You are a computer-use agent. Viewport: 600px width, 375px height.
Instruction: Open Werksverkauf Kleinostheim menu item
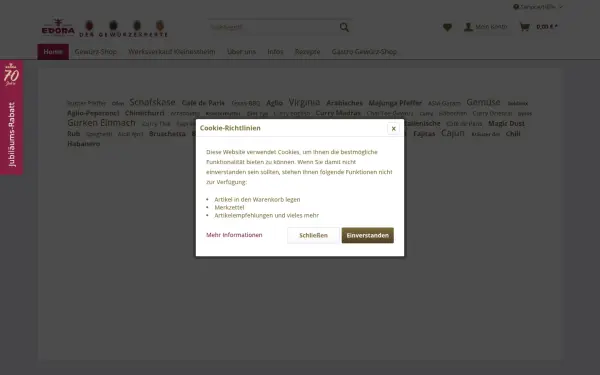tap(172, 52)
